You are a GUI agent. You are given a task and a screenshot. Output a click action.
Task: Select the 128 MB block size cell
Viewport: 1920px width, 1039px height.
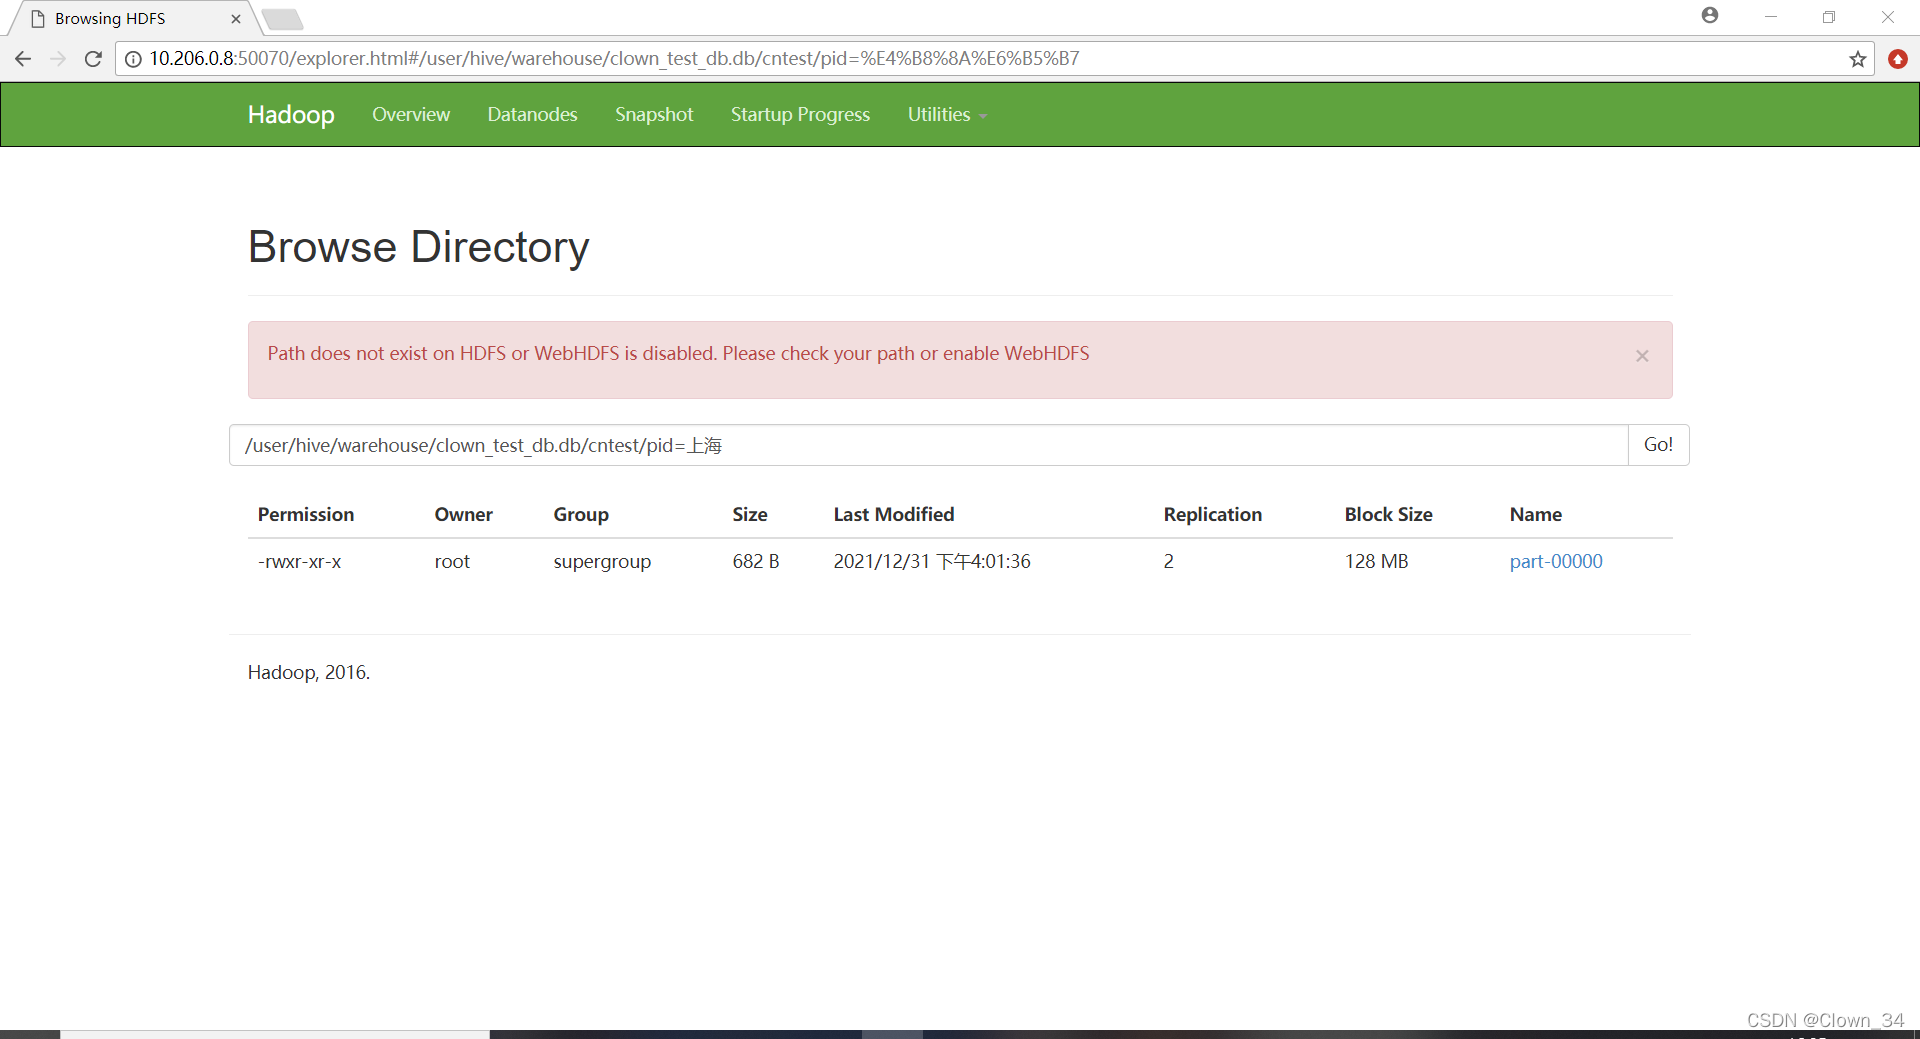[x=1376, y=562]
